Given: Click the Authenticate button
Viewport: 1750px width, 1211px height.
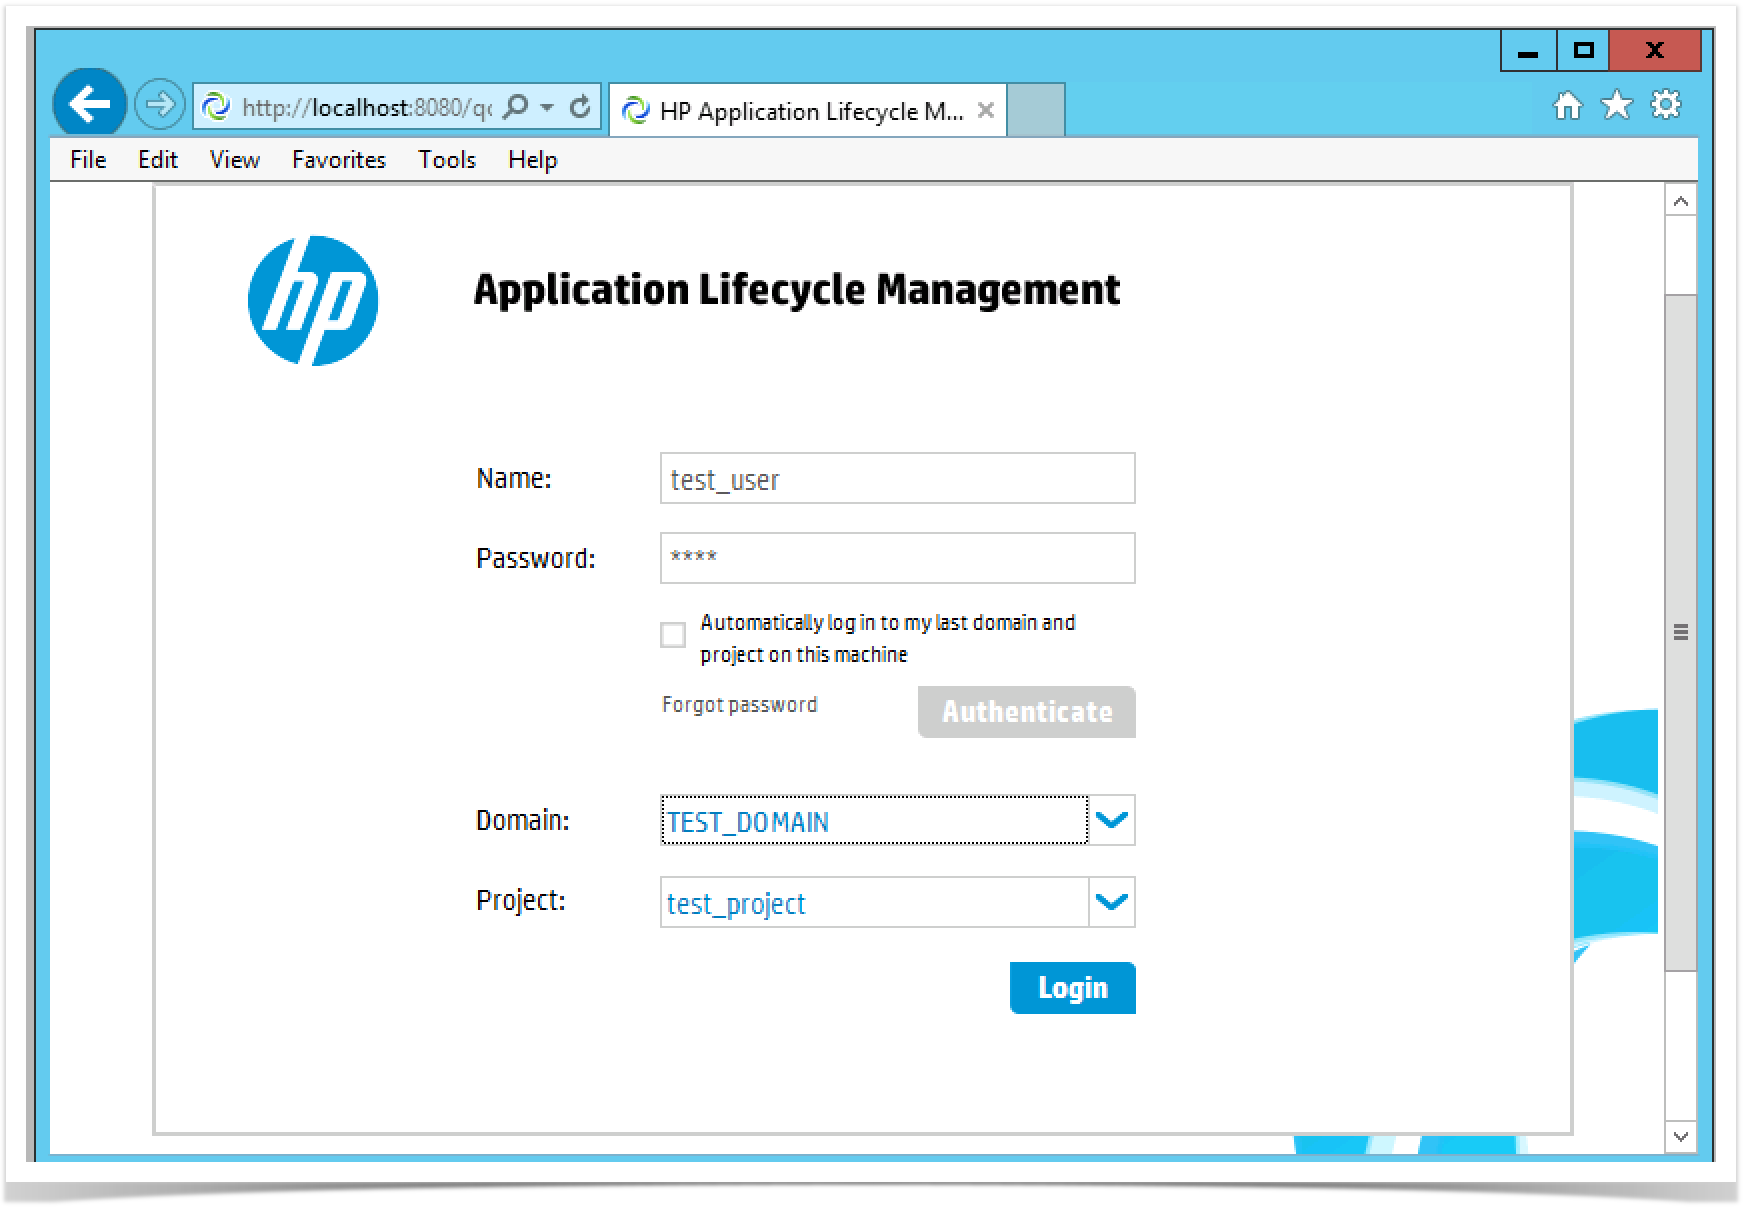Looking at the screenshot, I should 1027,712.
